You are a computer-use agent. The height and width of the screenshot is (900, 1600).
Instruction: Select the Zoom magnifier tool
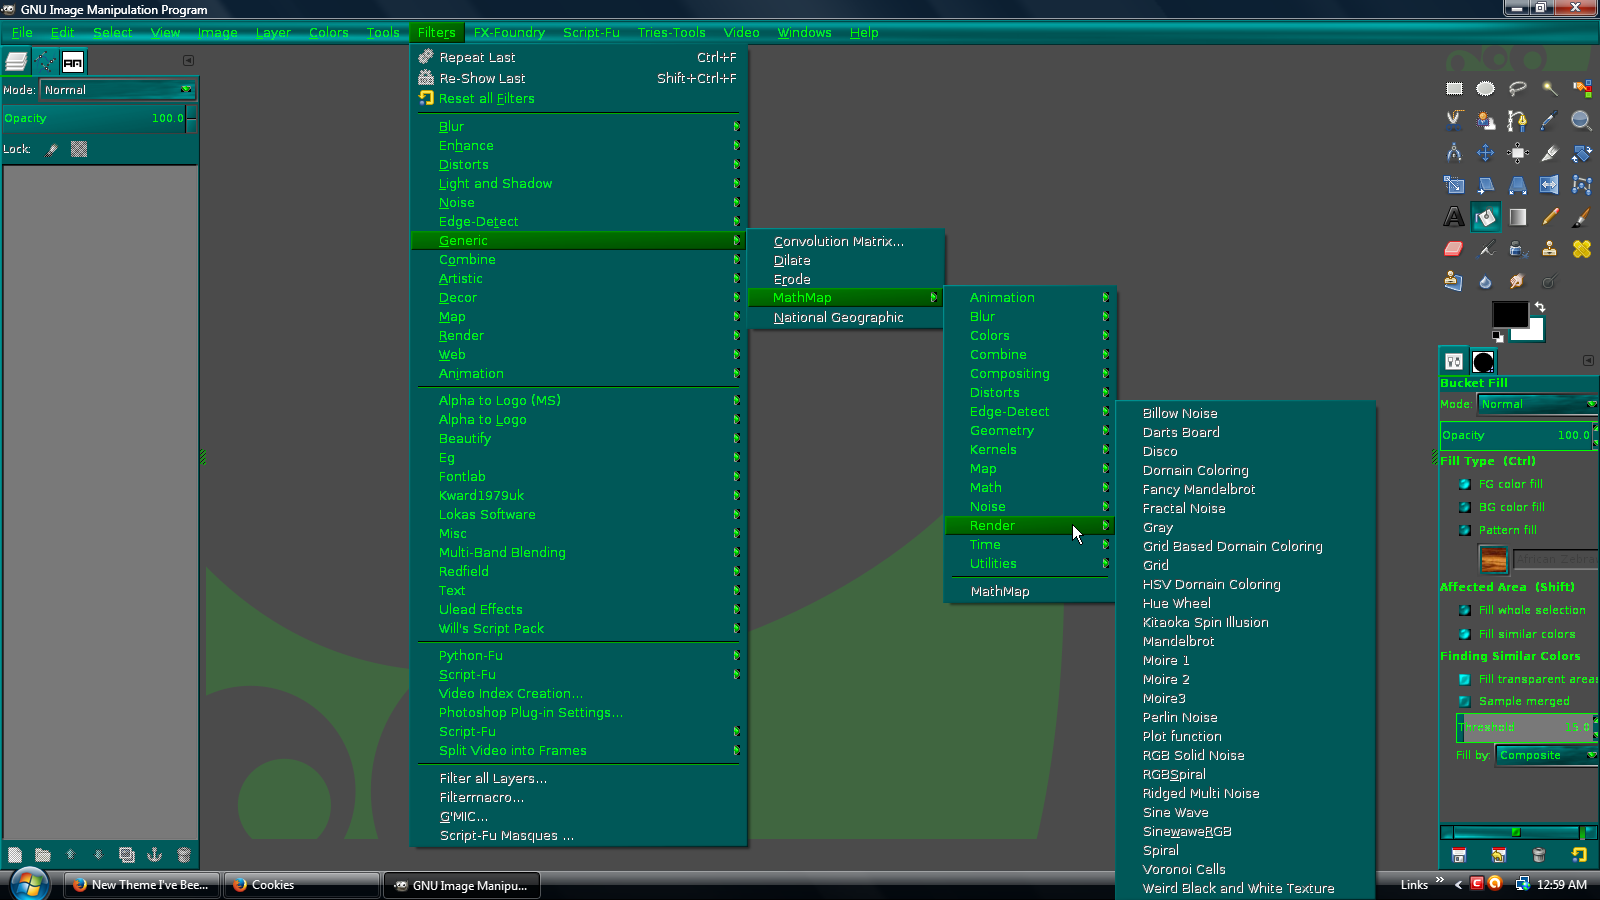[1582, 121]
